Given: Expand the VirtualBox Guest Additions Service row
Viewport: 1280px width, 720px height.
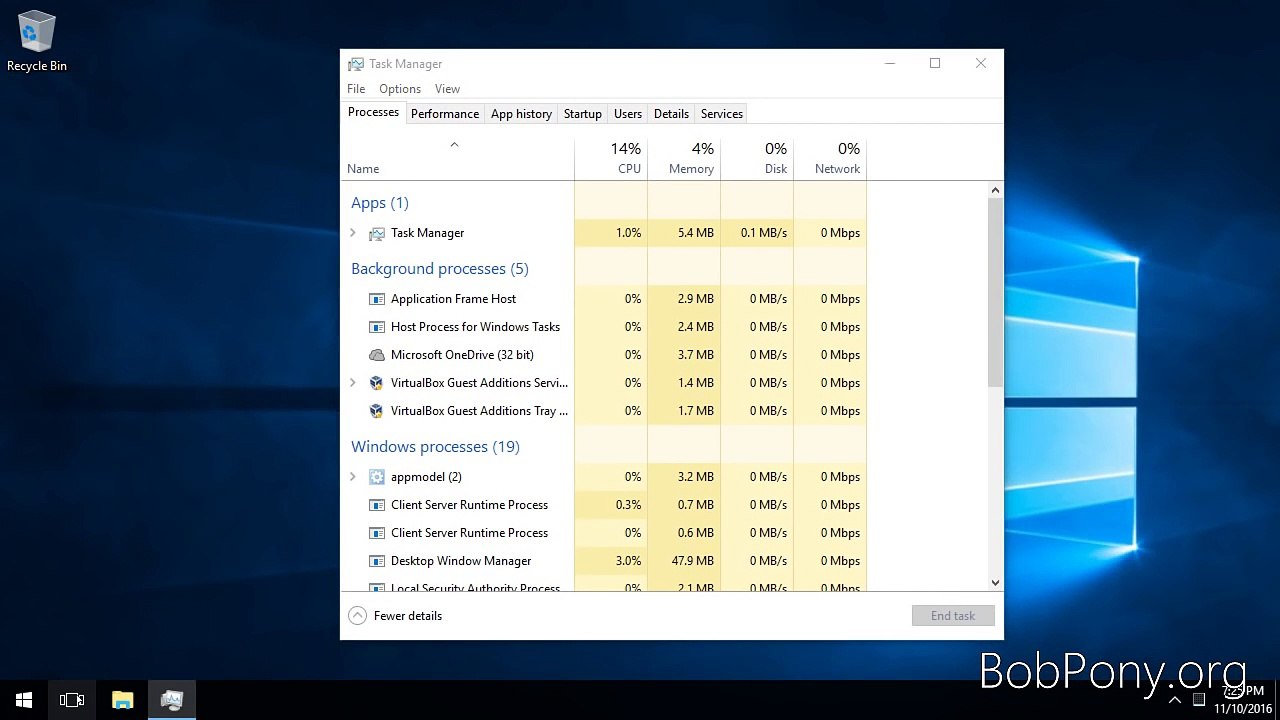Looking at the screenshot, I should pos(353,383).
